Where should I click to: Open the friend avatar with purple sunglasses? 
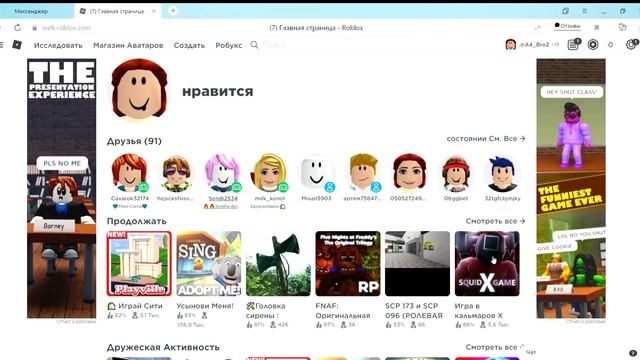tap(176, 173)
